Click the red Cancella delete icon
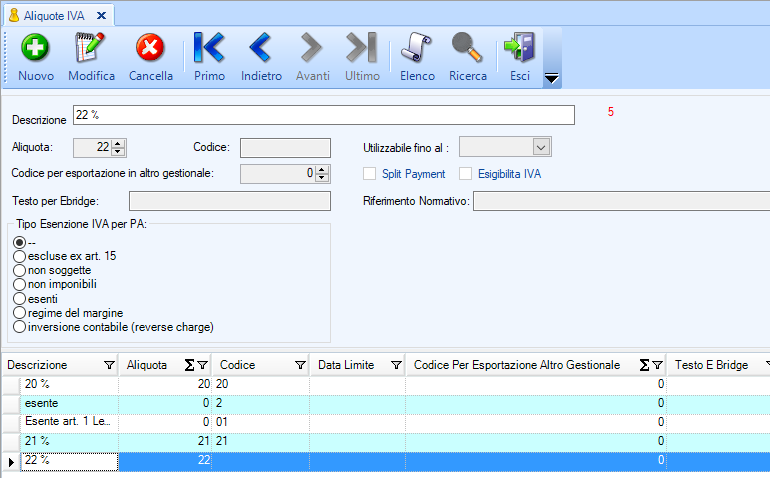Image resolution: width=770 pixels, height=478 pixels. point(150,48)
